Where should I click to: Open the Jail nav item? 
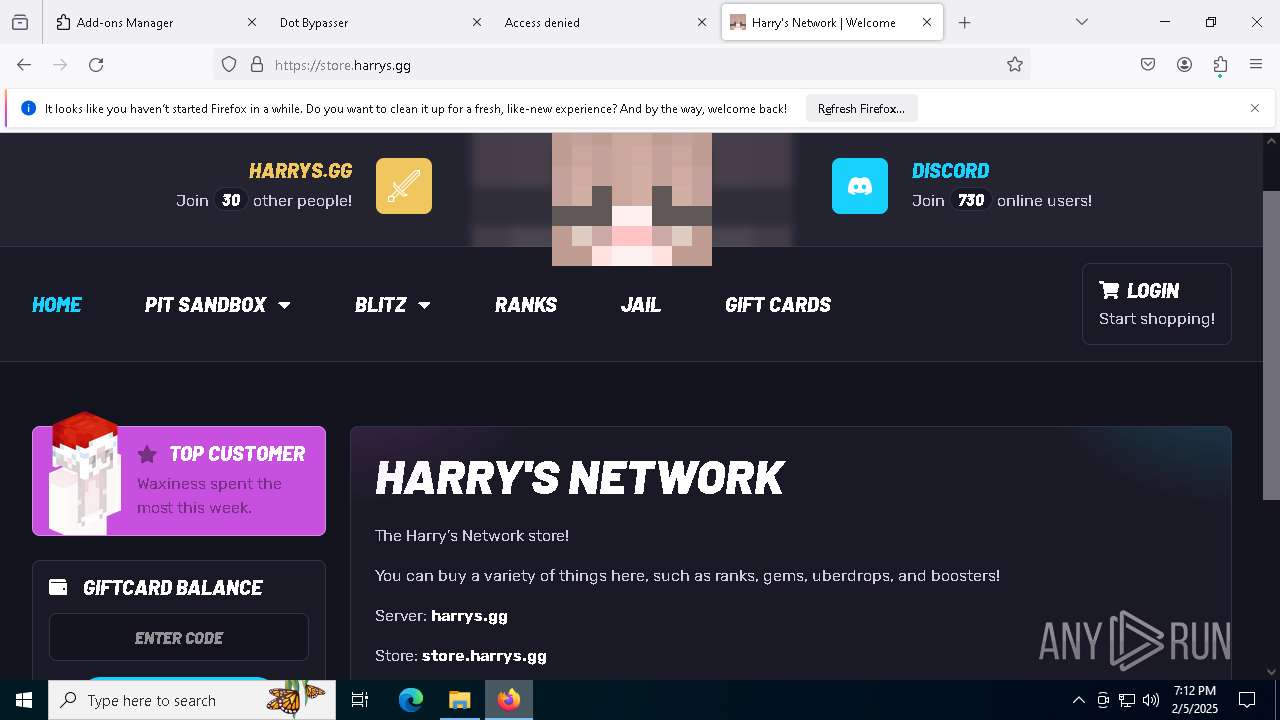[x=641, y=305]
